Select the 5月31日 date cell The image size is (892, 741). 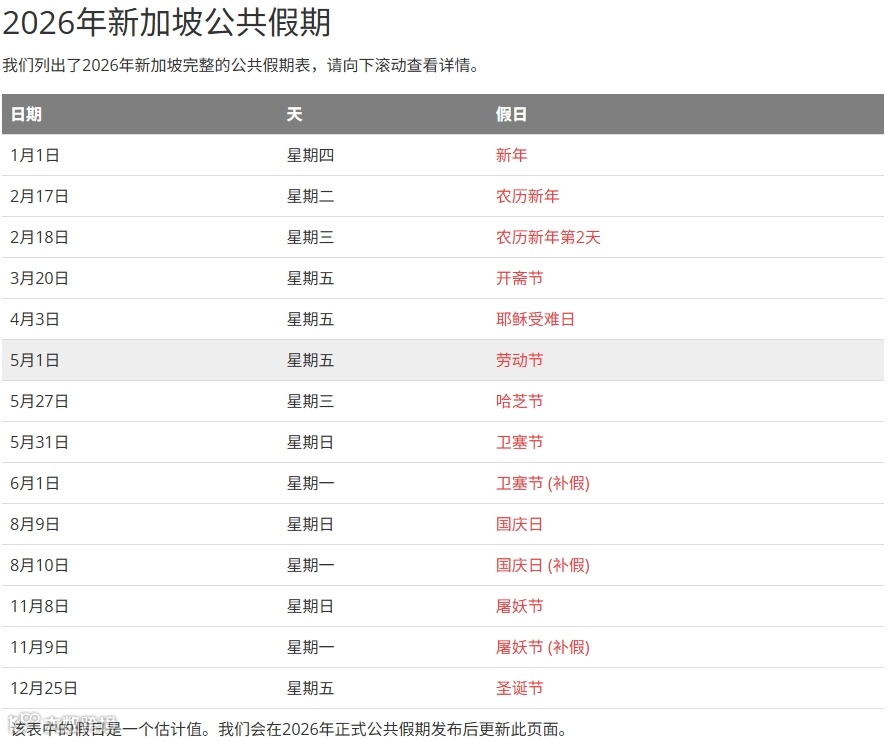click(39, 441)
